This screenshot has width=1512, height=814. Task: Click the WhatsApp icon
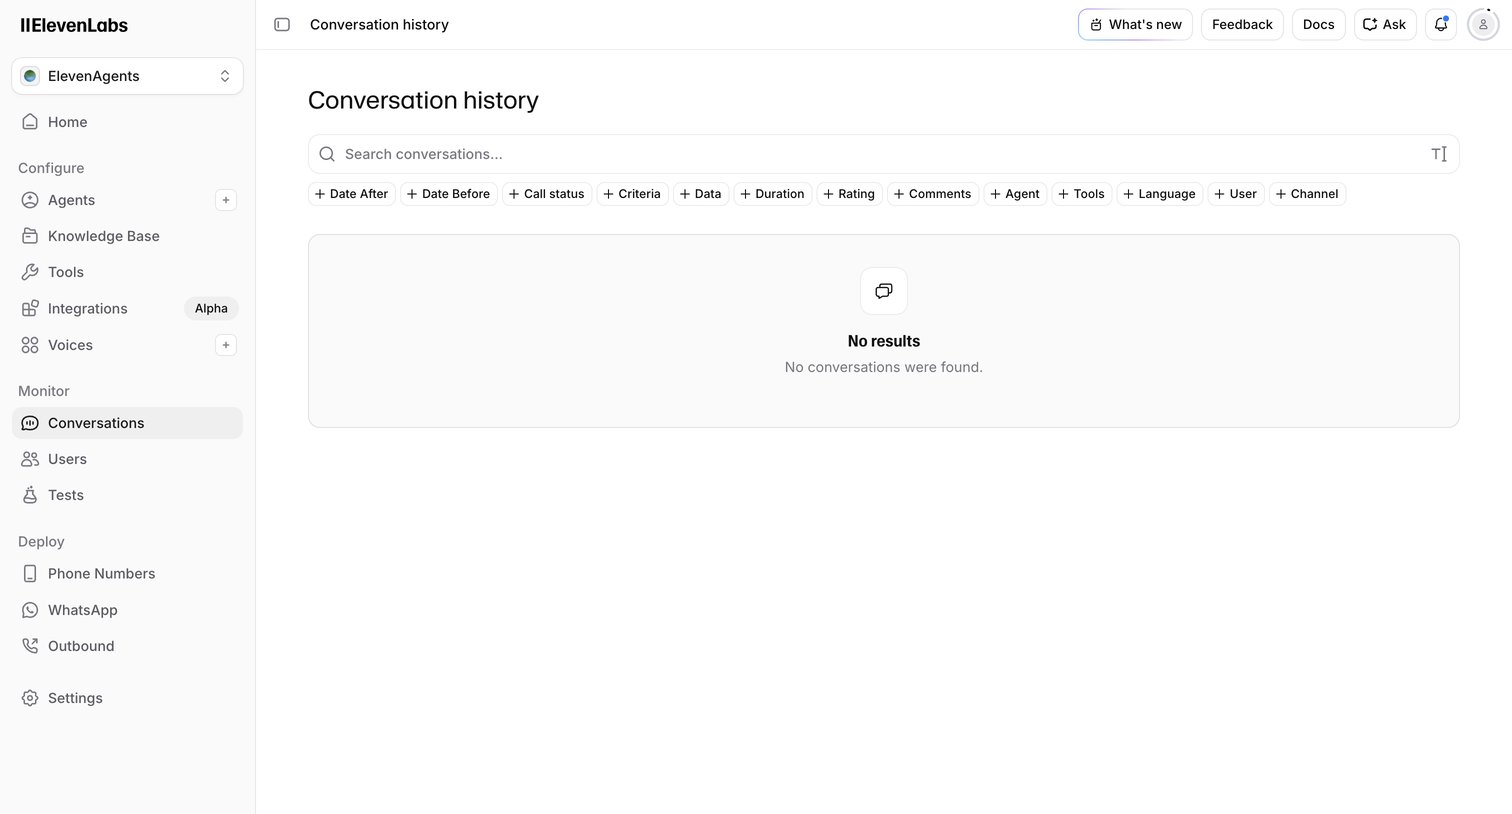pyautogui.click(x=30, y=610)
